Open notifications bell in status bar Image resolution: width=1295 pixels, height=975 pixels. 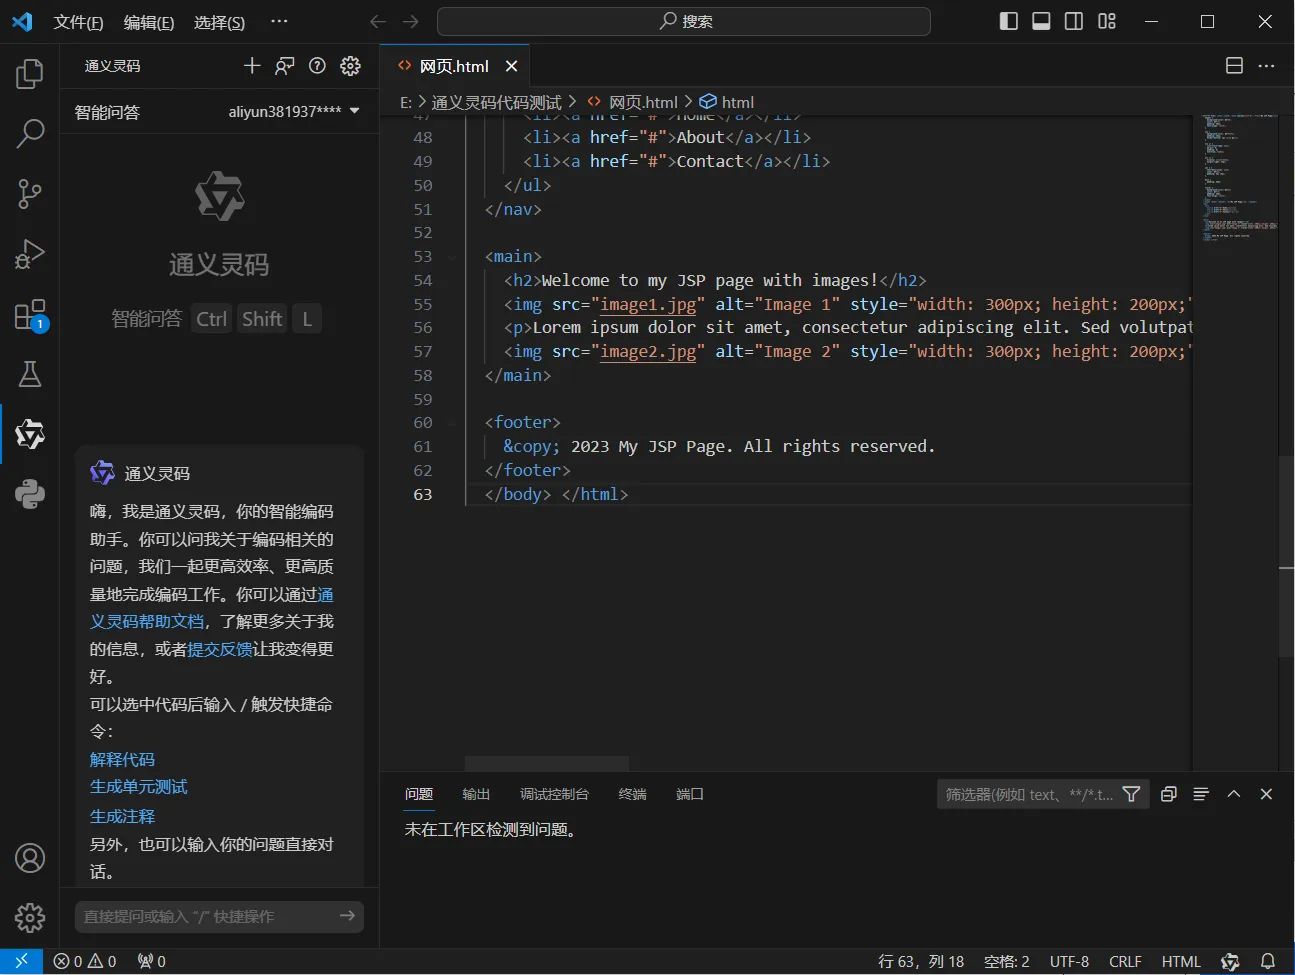coord(1268,961)
